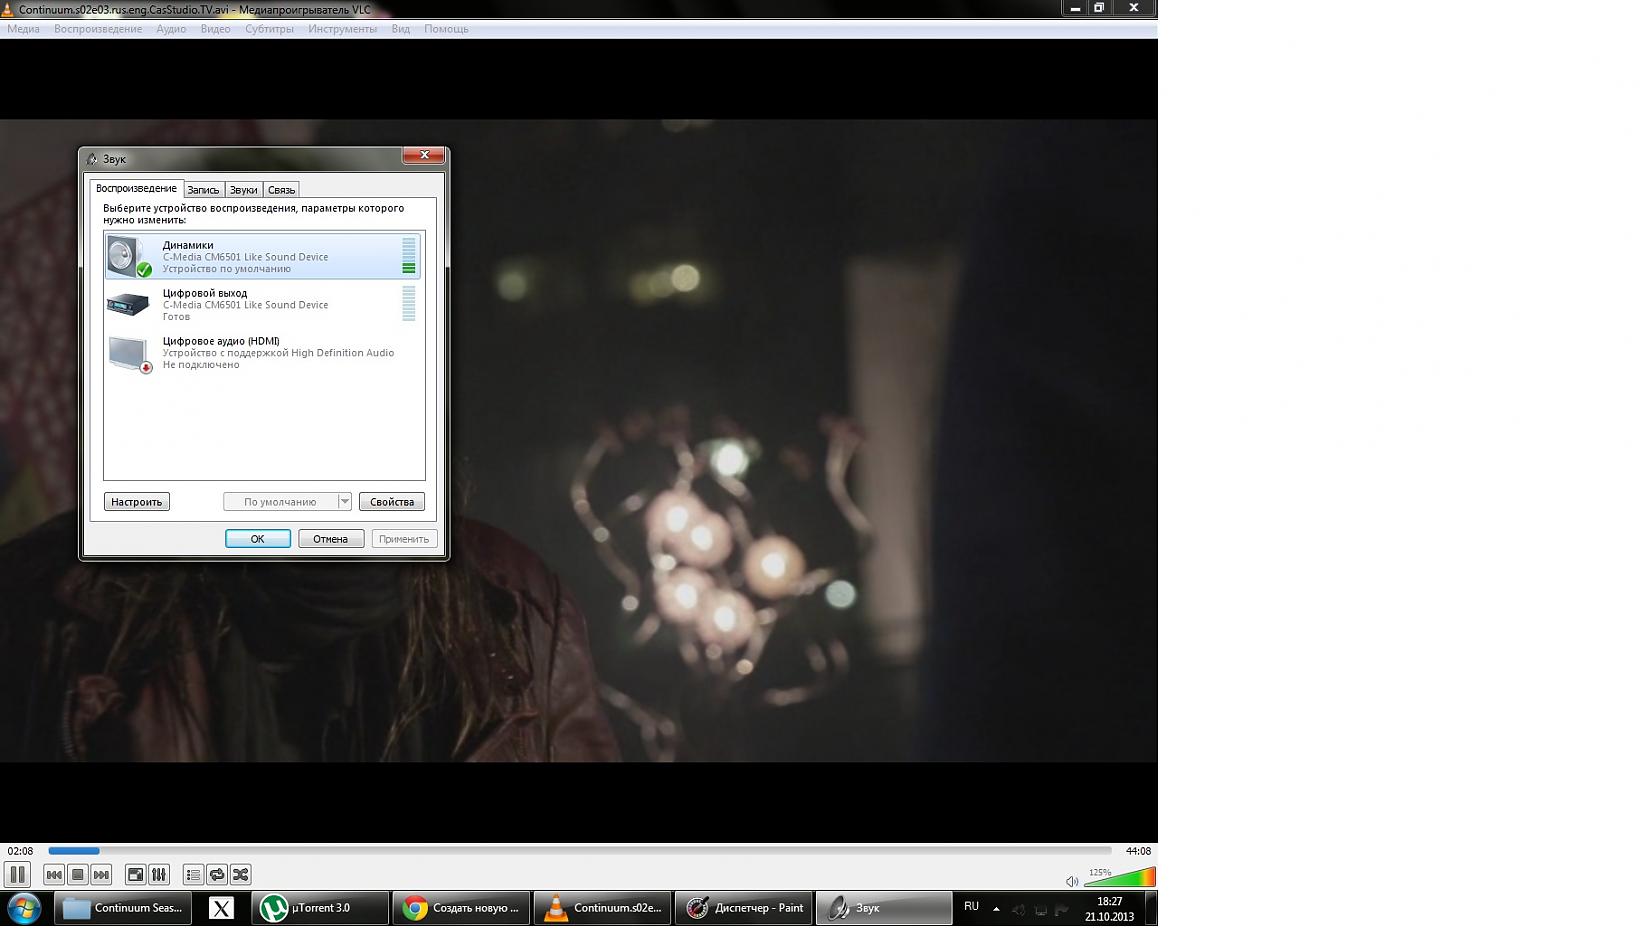This screenshot has width=1650, height=936.
Task: Click the VLC cone icon in title bar
Action: 8,9
